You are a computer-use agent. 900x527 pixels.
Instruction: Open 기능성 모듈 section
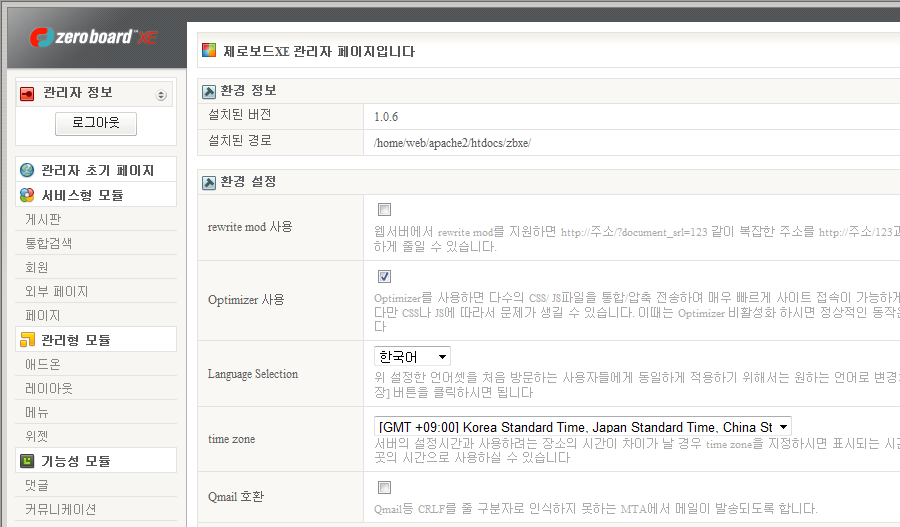click(x=76, y=461)
